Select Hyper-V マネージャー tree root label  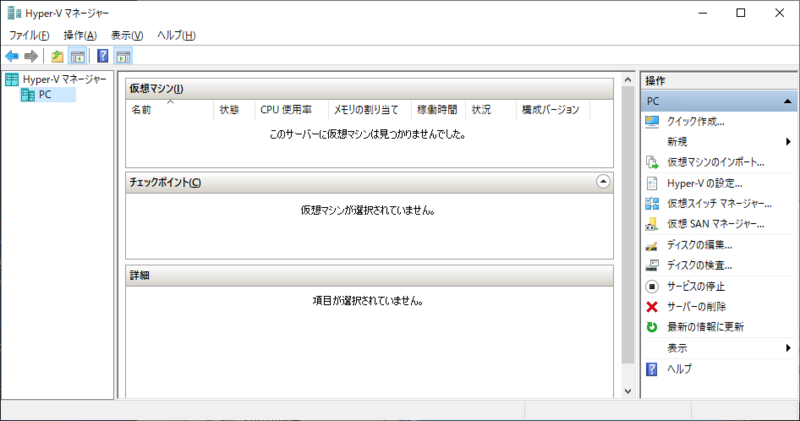tap(64, 80)
